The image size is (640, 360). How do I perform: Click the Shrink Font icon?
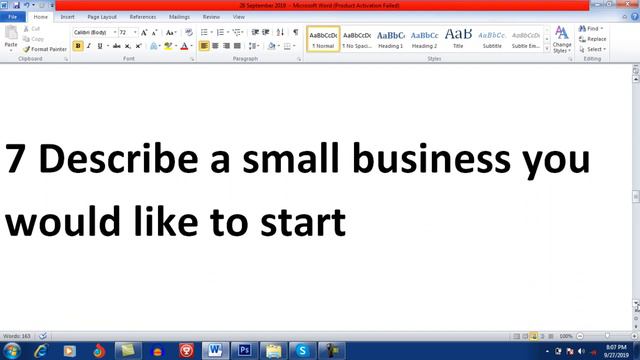pyautogui.click(x=154, y=32)
